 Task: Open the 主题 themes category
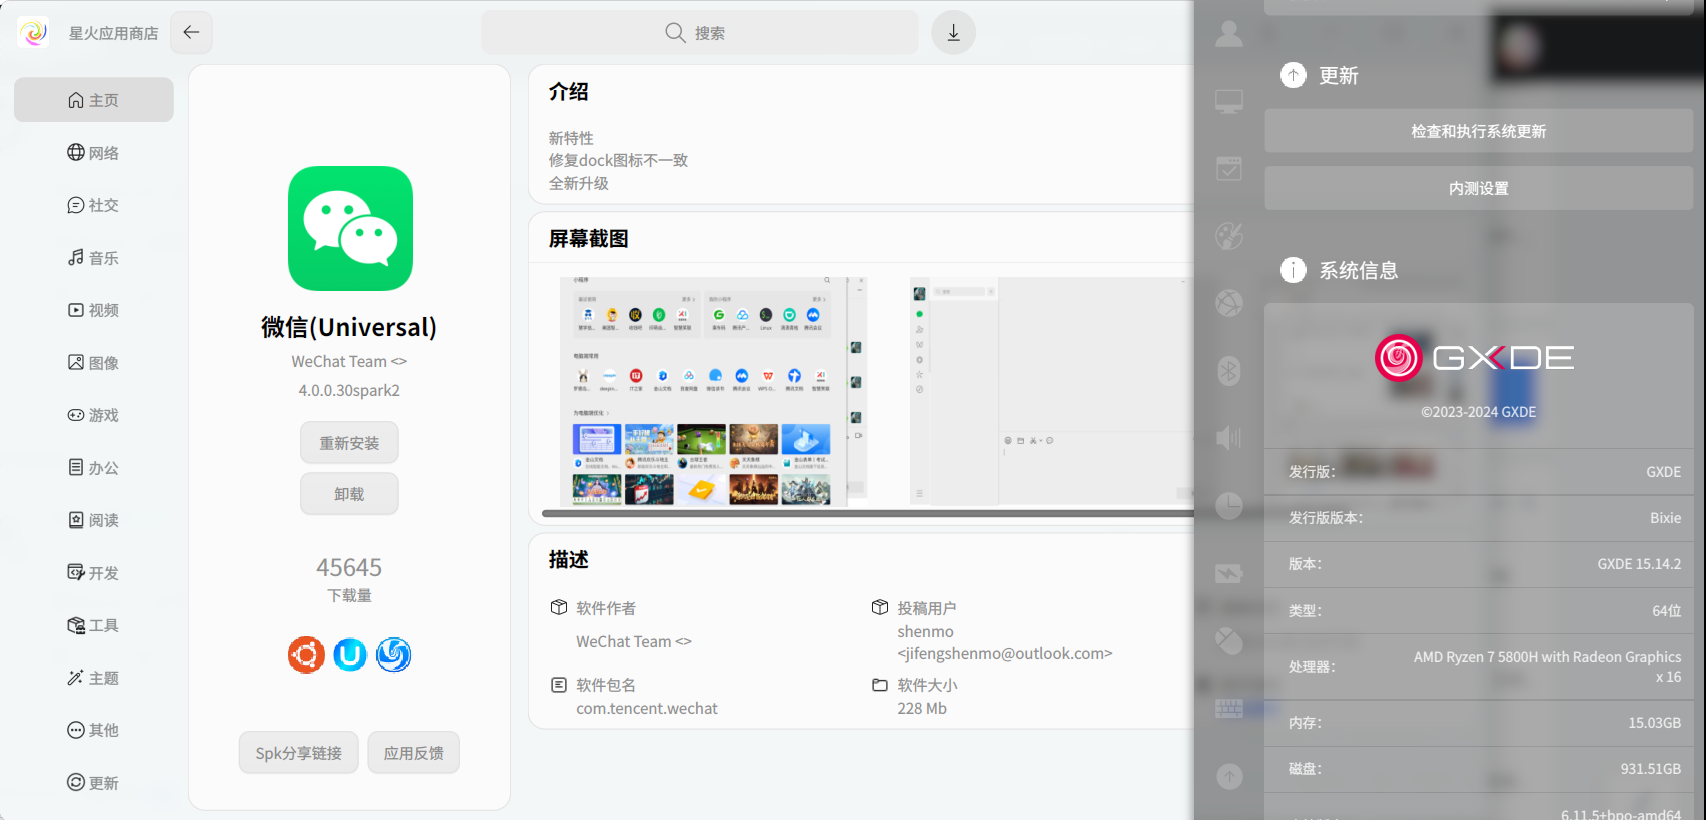pyautogui.click(x=94, y=677)
